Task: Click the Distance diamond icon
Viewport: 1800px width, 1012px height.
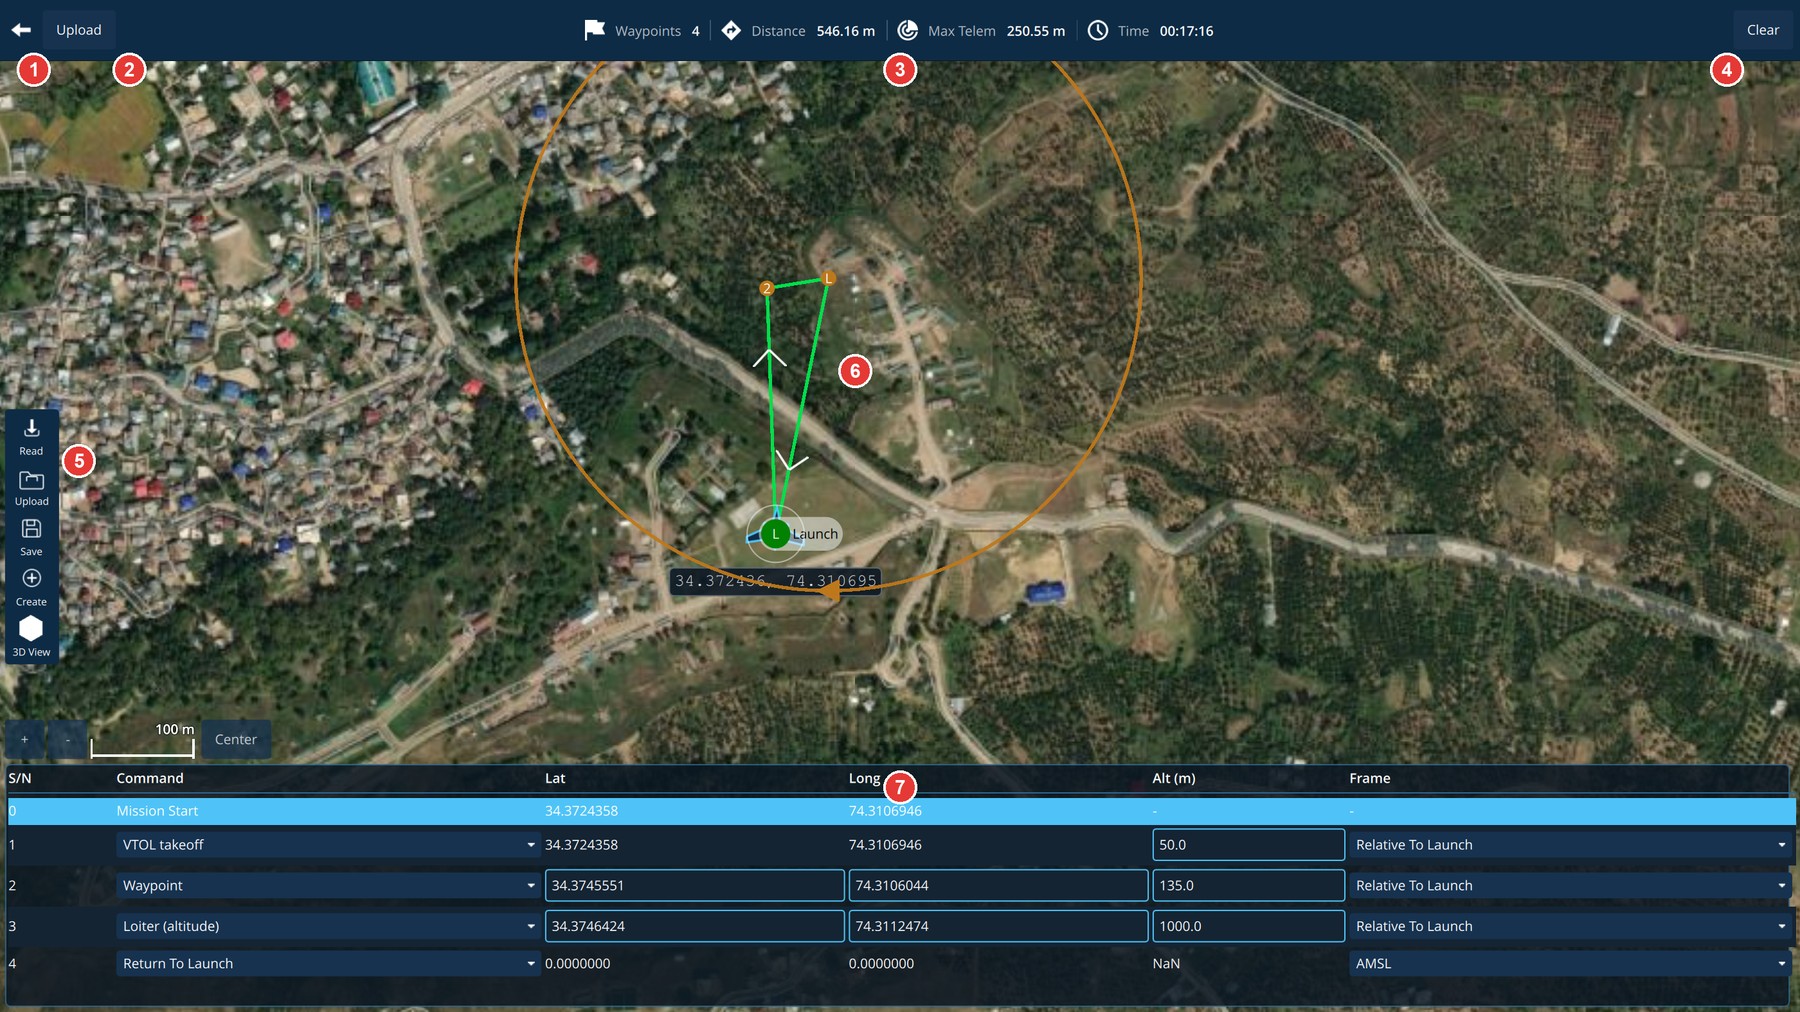Action: (731, 30)
